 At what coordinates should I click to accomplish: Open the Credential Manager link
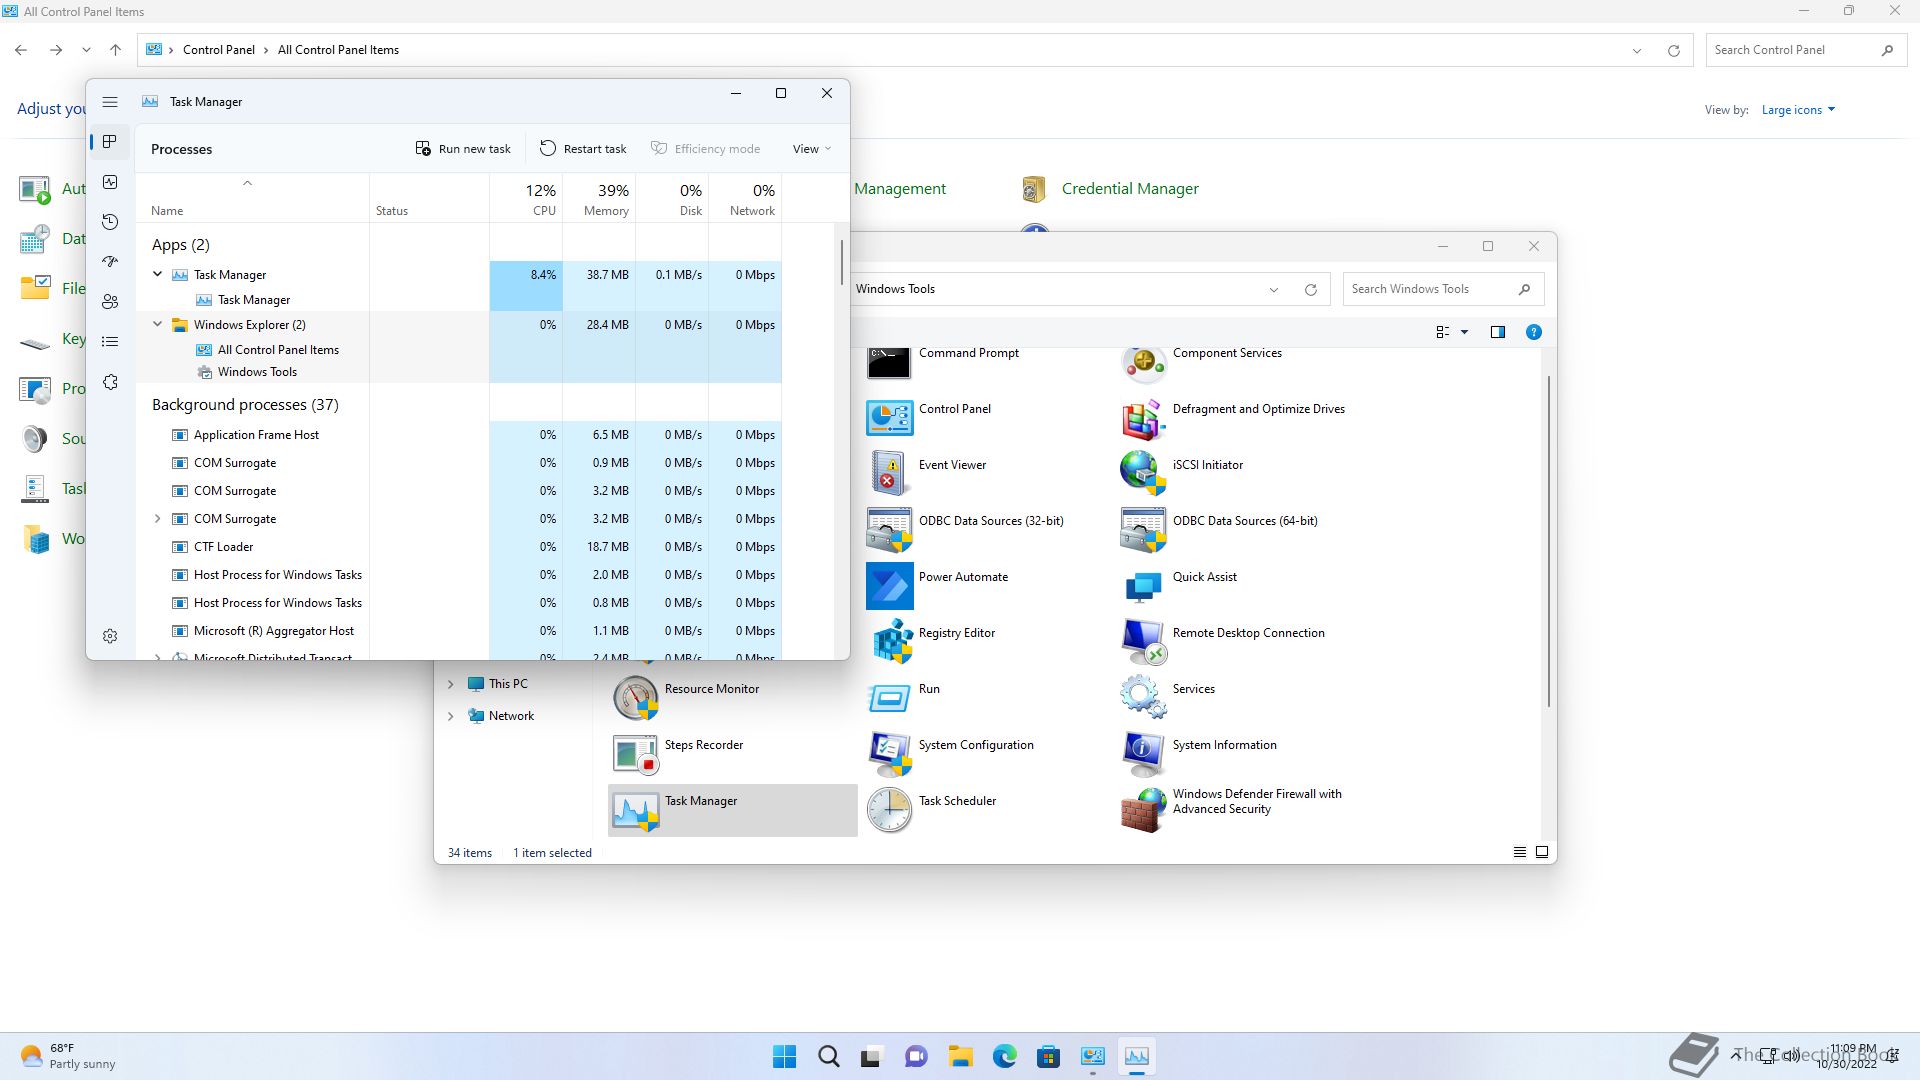coord(1129,189)
